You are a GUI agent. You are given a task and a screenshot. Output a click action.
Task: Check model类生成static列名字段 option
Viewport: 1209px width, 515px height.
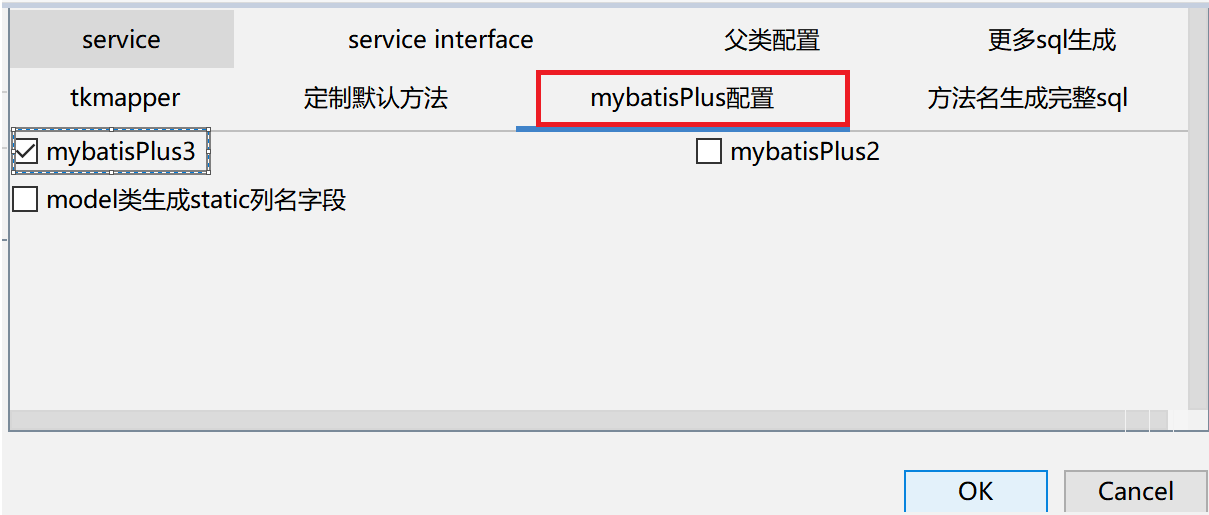[x=26, y=200]
